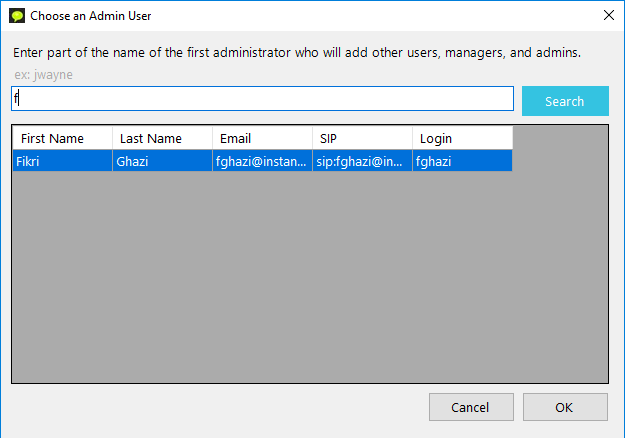Sort by the Email column header

(x=263, y=138)
